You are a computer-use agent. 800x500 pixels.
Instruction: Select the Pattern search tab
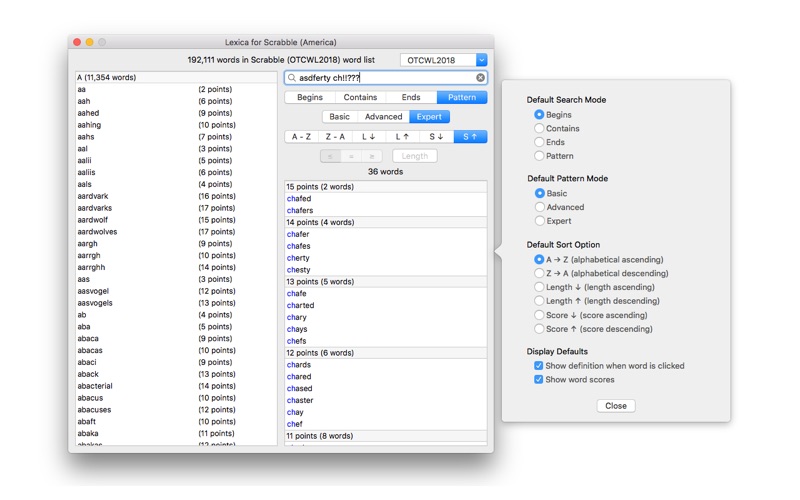coord(462,97)
